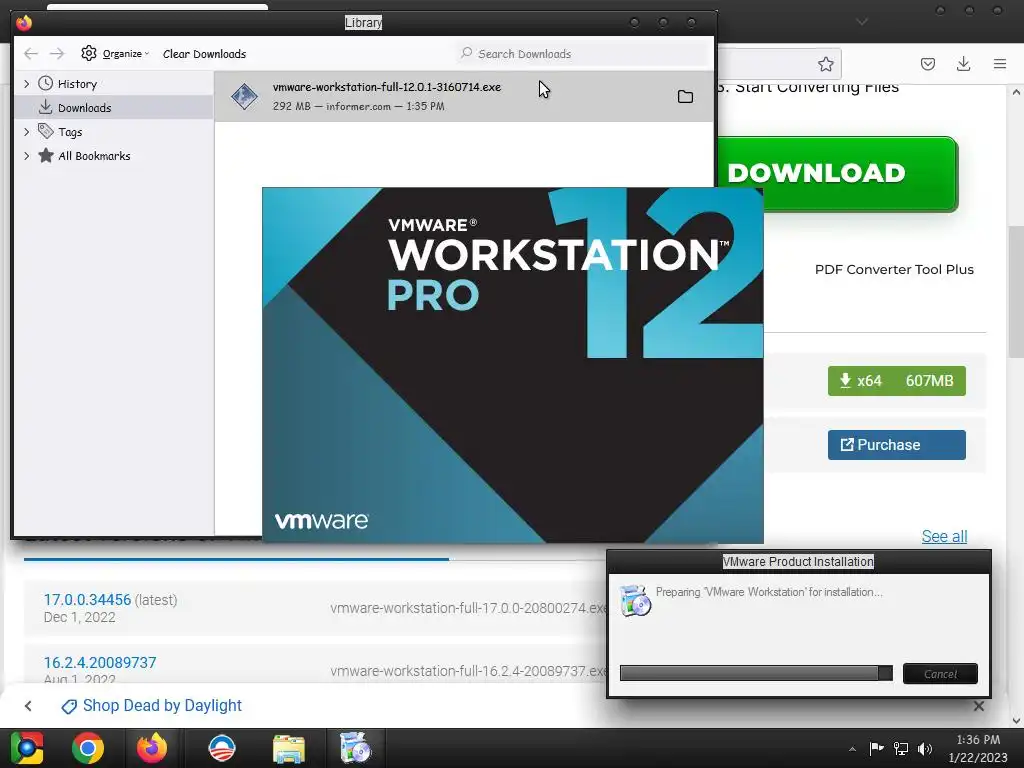Click the Library forward arrow
This screenshot has width=1024, height=768.
coord(57,54)
